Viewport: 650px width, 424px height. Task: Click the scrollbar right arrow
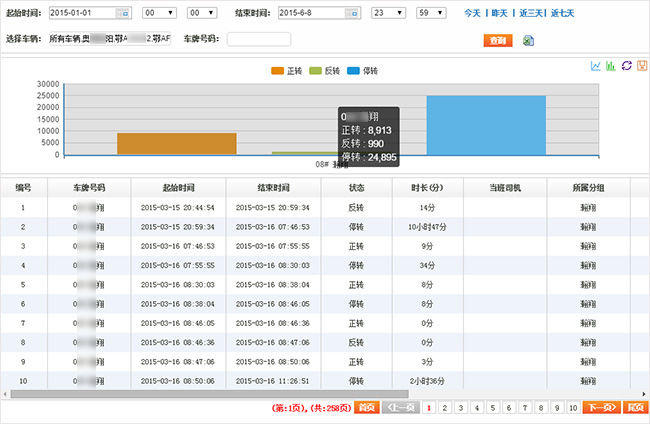coord(644,394)
